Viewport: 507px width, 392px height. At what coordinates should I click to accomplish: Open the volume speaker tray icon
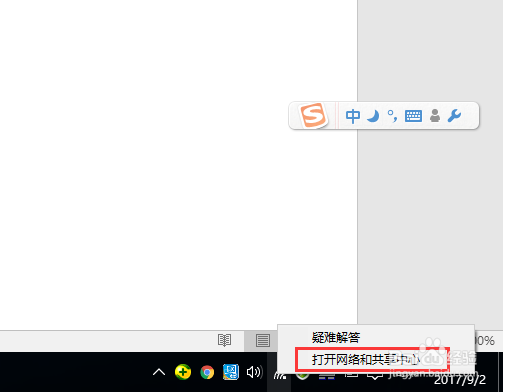tap(254, 372)
